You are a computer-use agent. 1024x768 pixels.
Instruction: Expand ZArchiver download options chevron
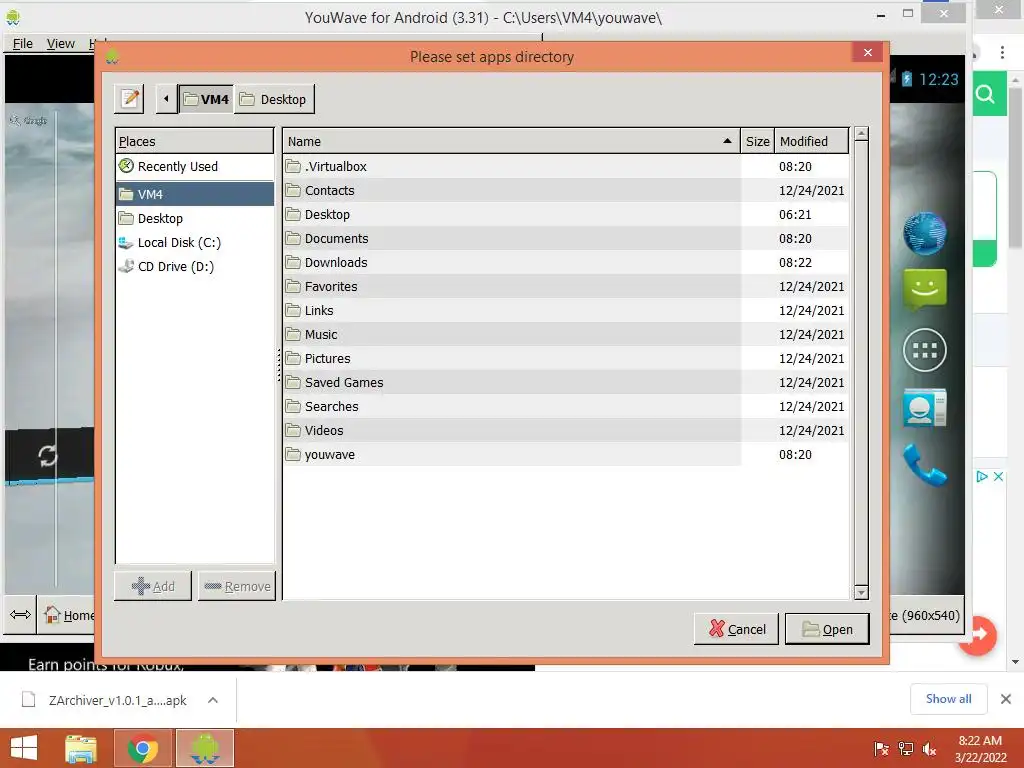[x=213, y=700]
